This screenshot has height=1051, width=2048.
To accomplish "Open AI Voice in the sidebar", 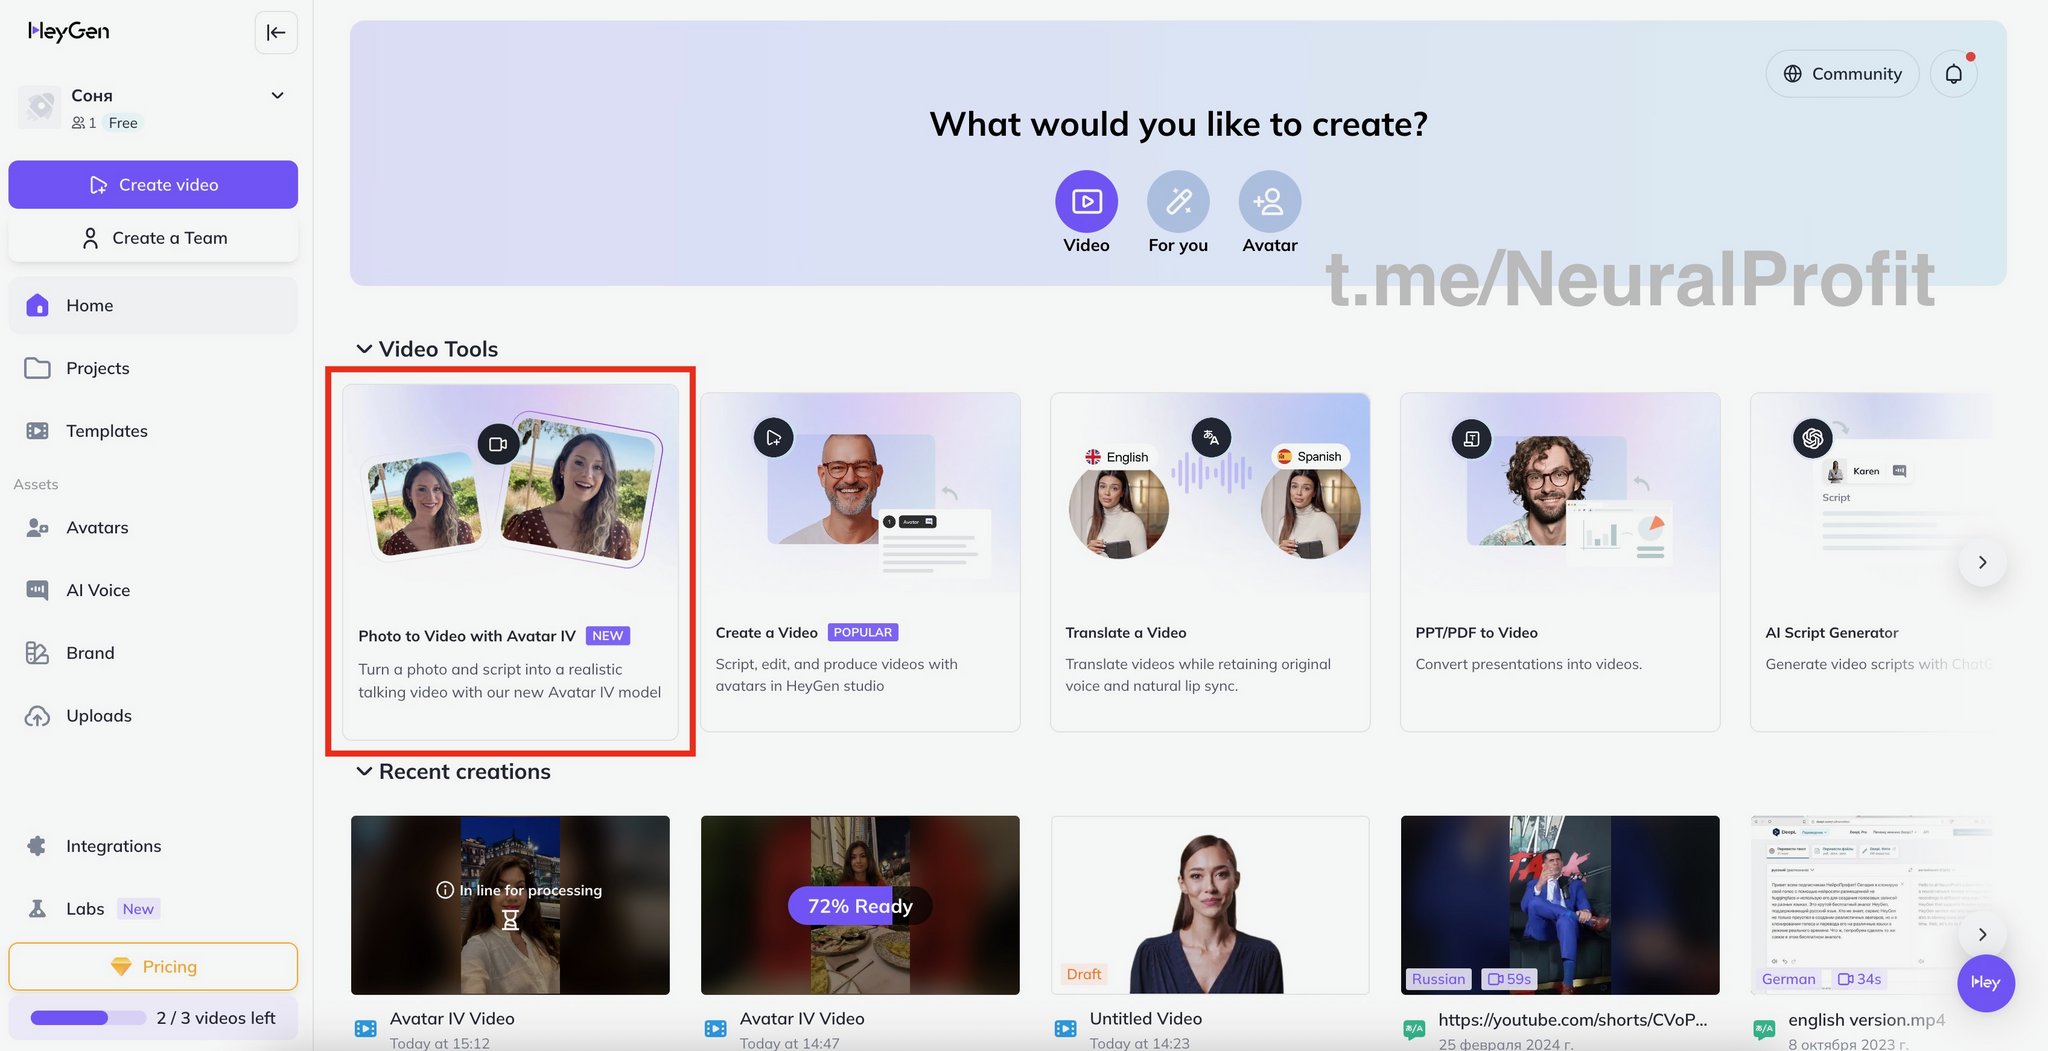I will click(153, 590).
